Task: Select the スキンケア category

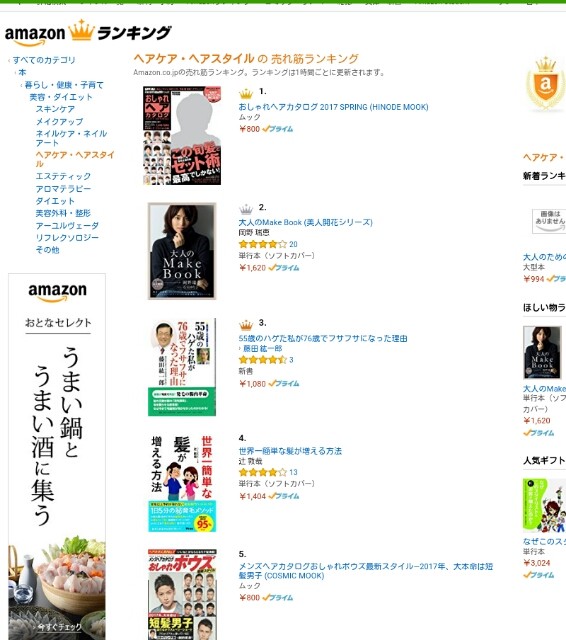Action: coord(55,109)
